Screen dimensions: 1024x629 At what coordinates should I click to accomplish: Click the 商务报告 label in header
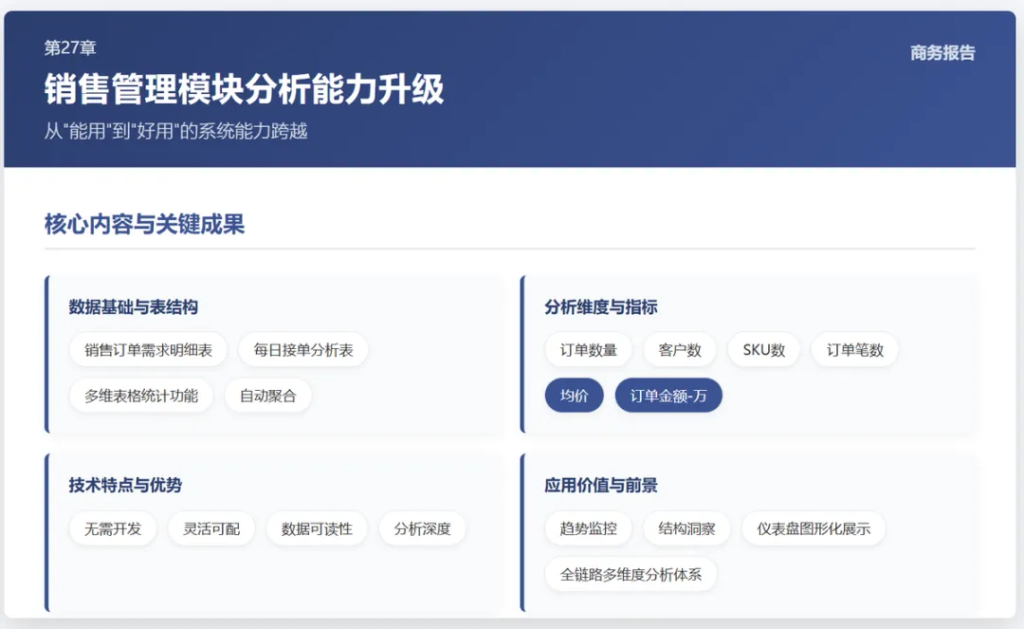(x=942, y=53)
